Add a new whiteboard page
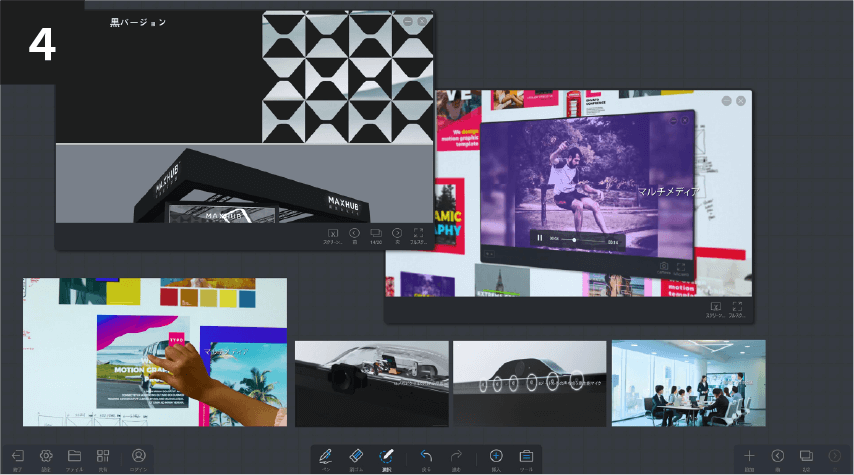The width and height of the screenshot is (854, 475). [749, 457]
